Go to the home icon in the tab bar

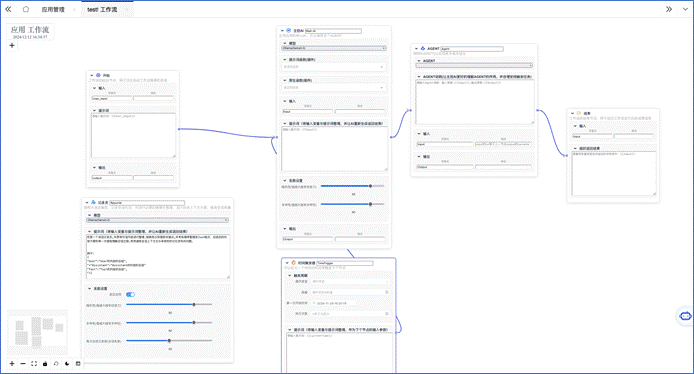(26, 9)
